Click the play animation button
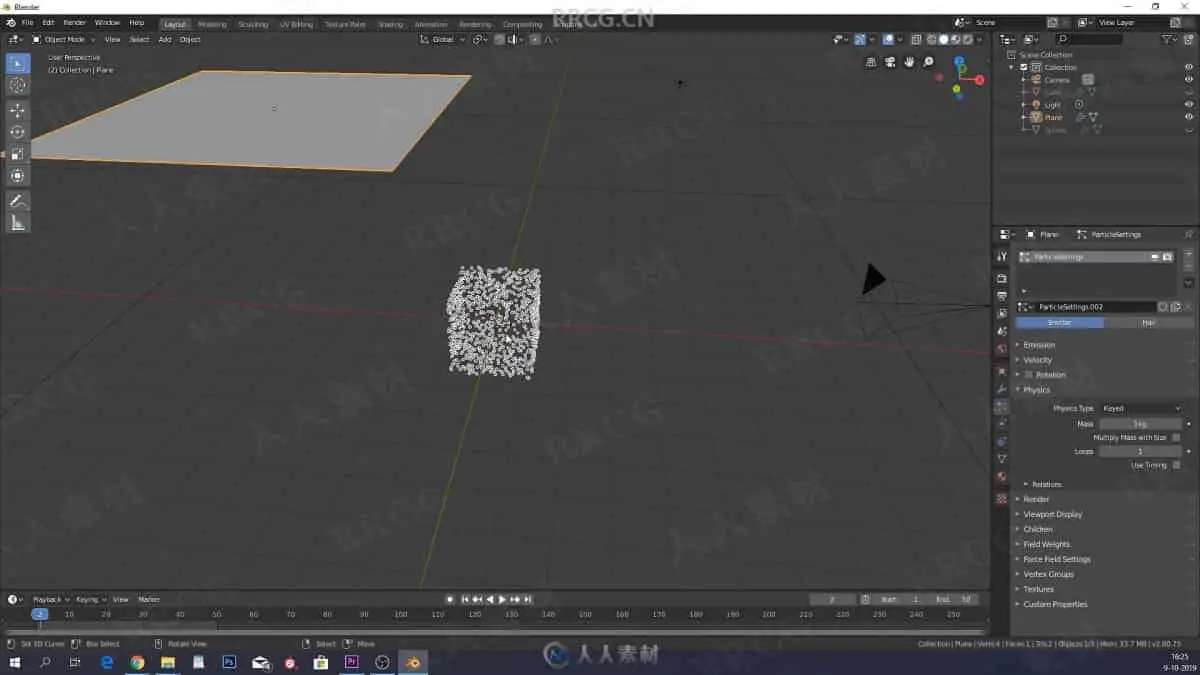This screenshot has width=1200, height=675. coord(502,599)
